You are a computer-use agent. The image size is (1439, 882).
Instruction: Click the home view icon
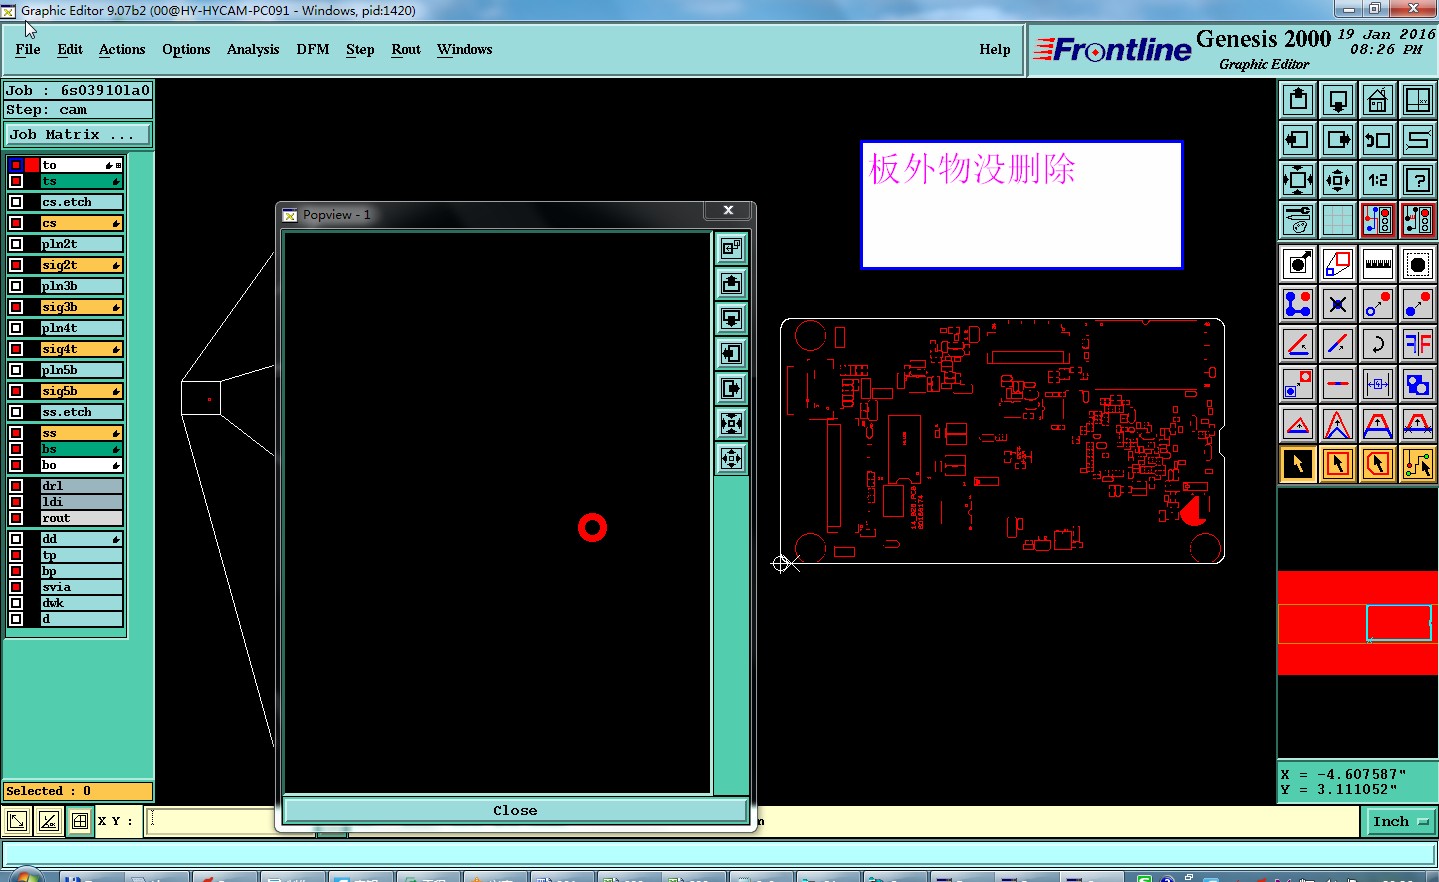[1378, 100]
